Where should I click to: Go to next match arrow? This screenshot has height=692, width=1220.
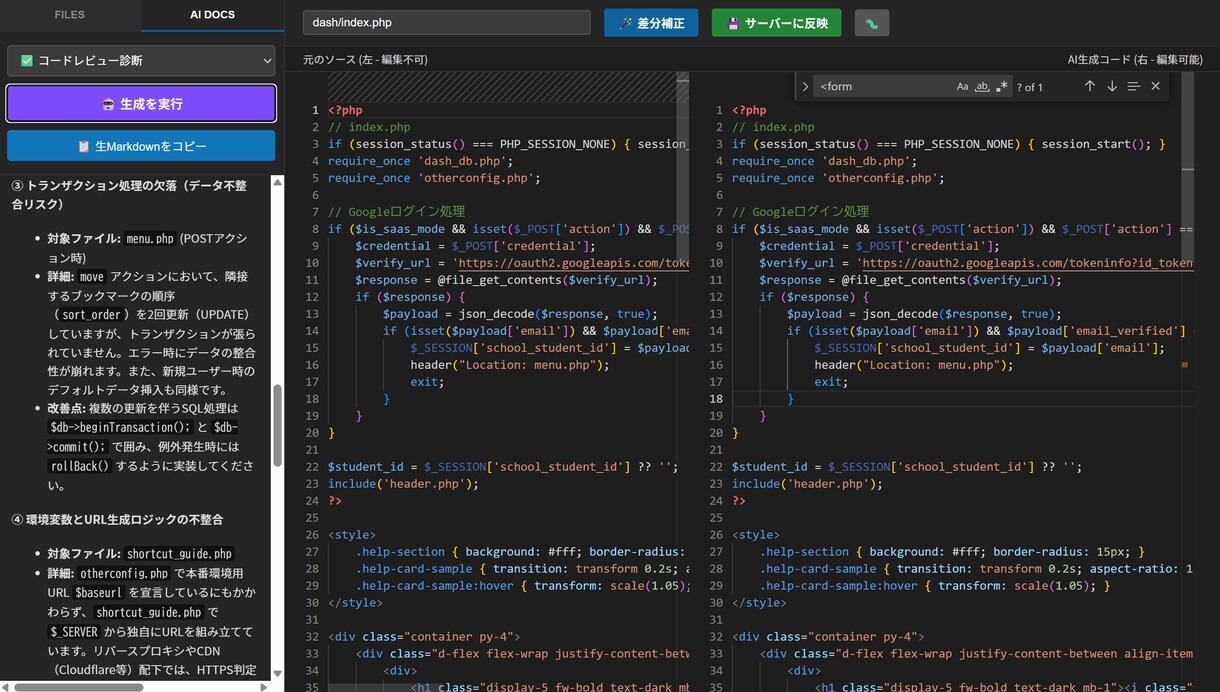(1112, 87)
